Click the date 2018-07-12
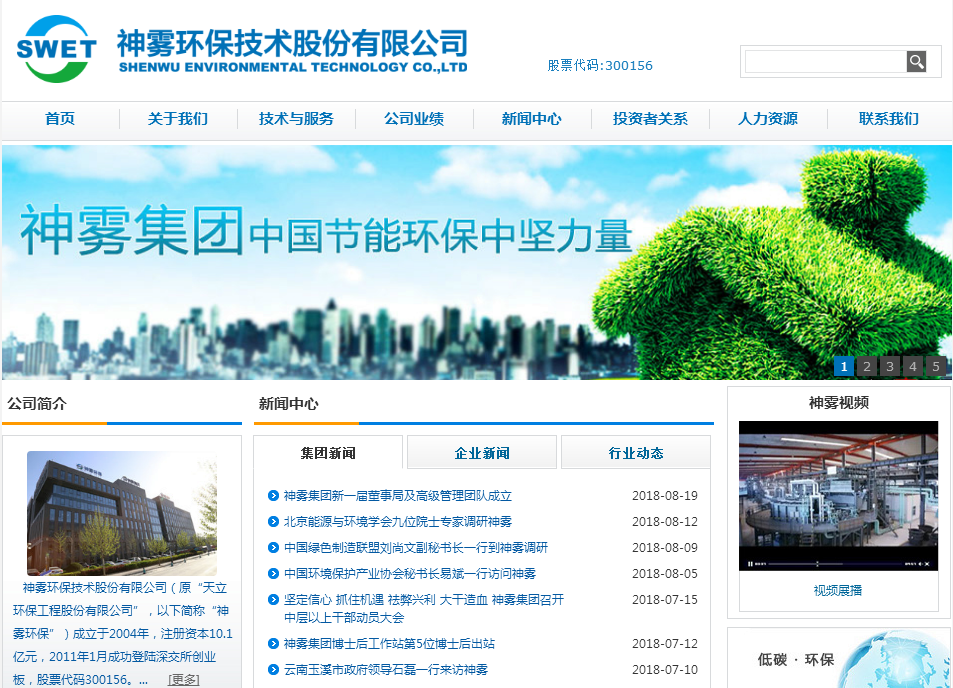 (665, 644)
